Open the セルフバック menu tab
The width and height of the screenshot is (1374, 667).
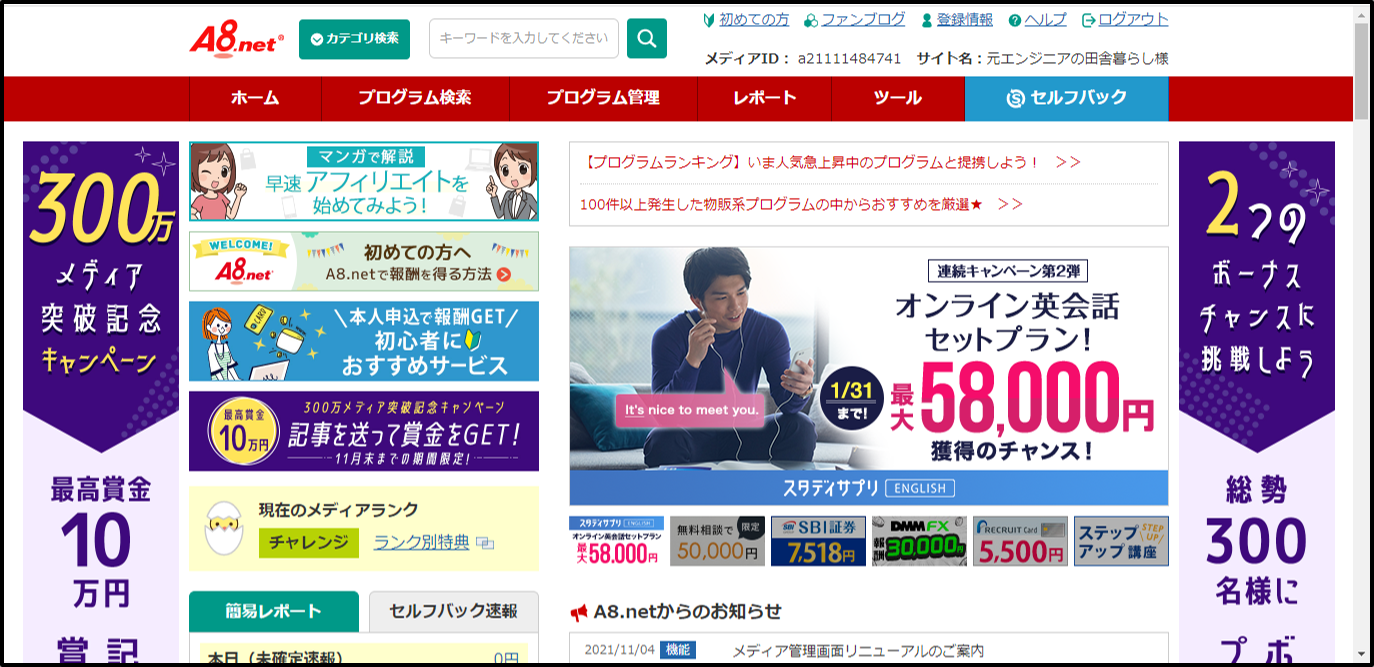[1066, 98]
